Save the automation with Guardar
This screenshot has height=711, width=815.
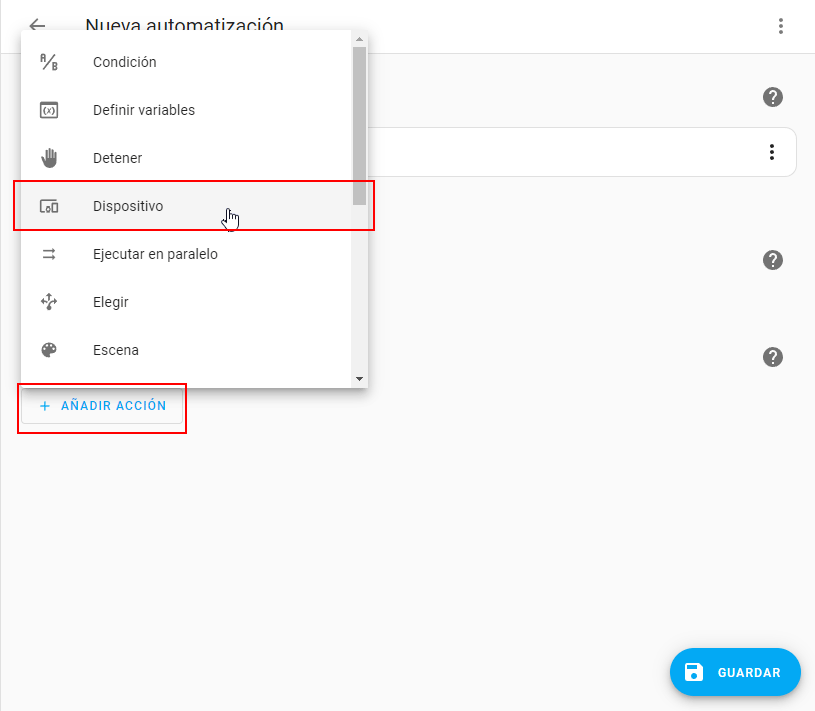pyautogui.click(x=735, y=673)
